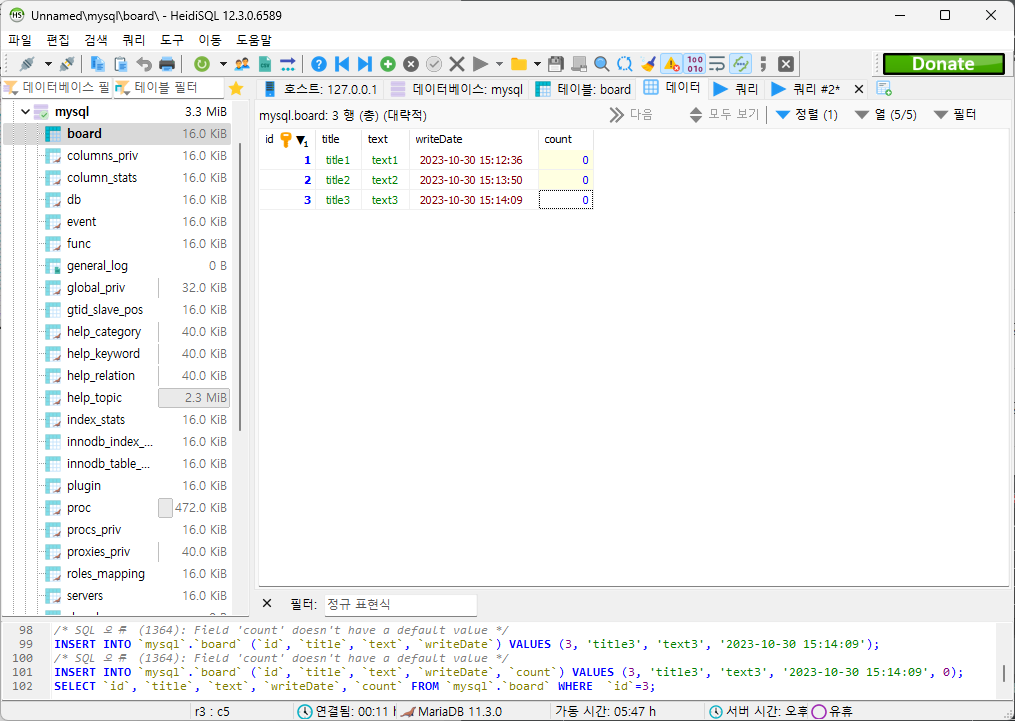
Task: Open the Run query dropdown arrow
Action: (x=499, y=64)
